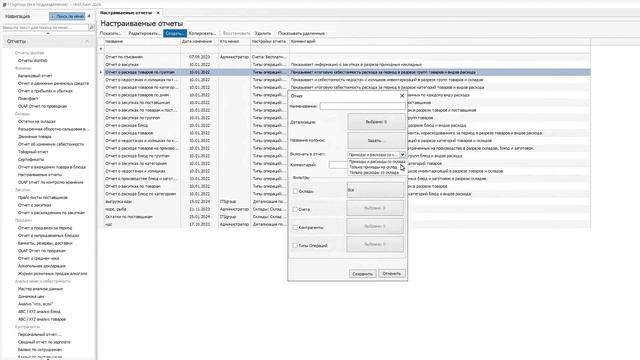The image size is (640, 360).
Task: Open Алкогольная декларация in navigation
Action: point(42,266)
